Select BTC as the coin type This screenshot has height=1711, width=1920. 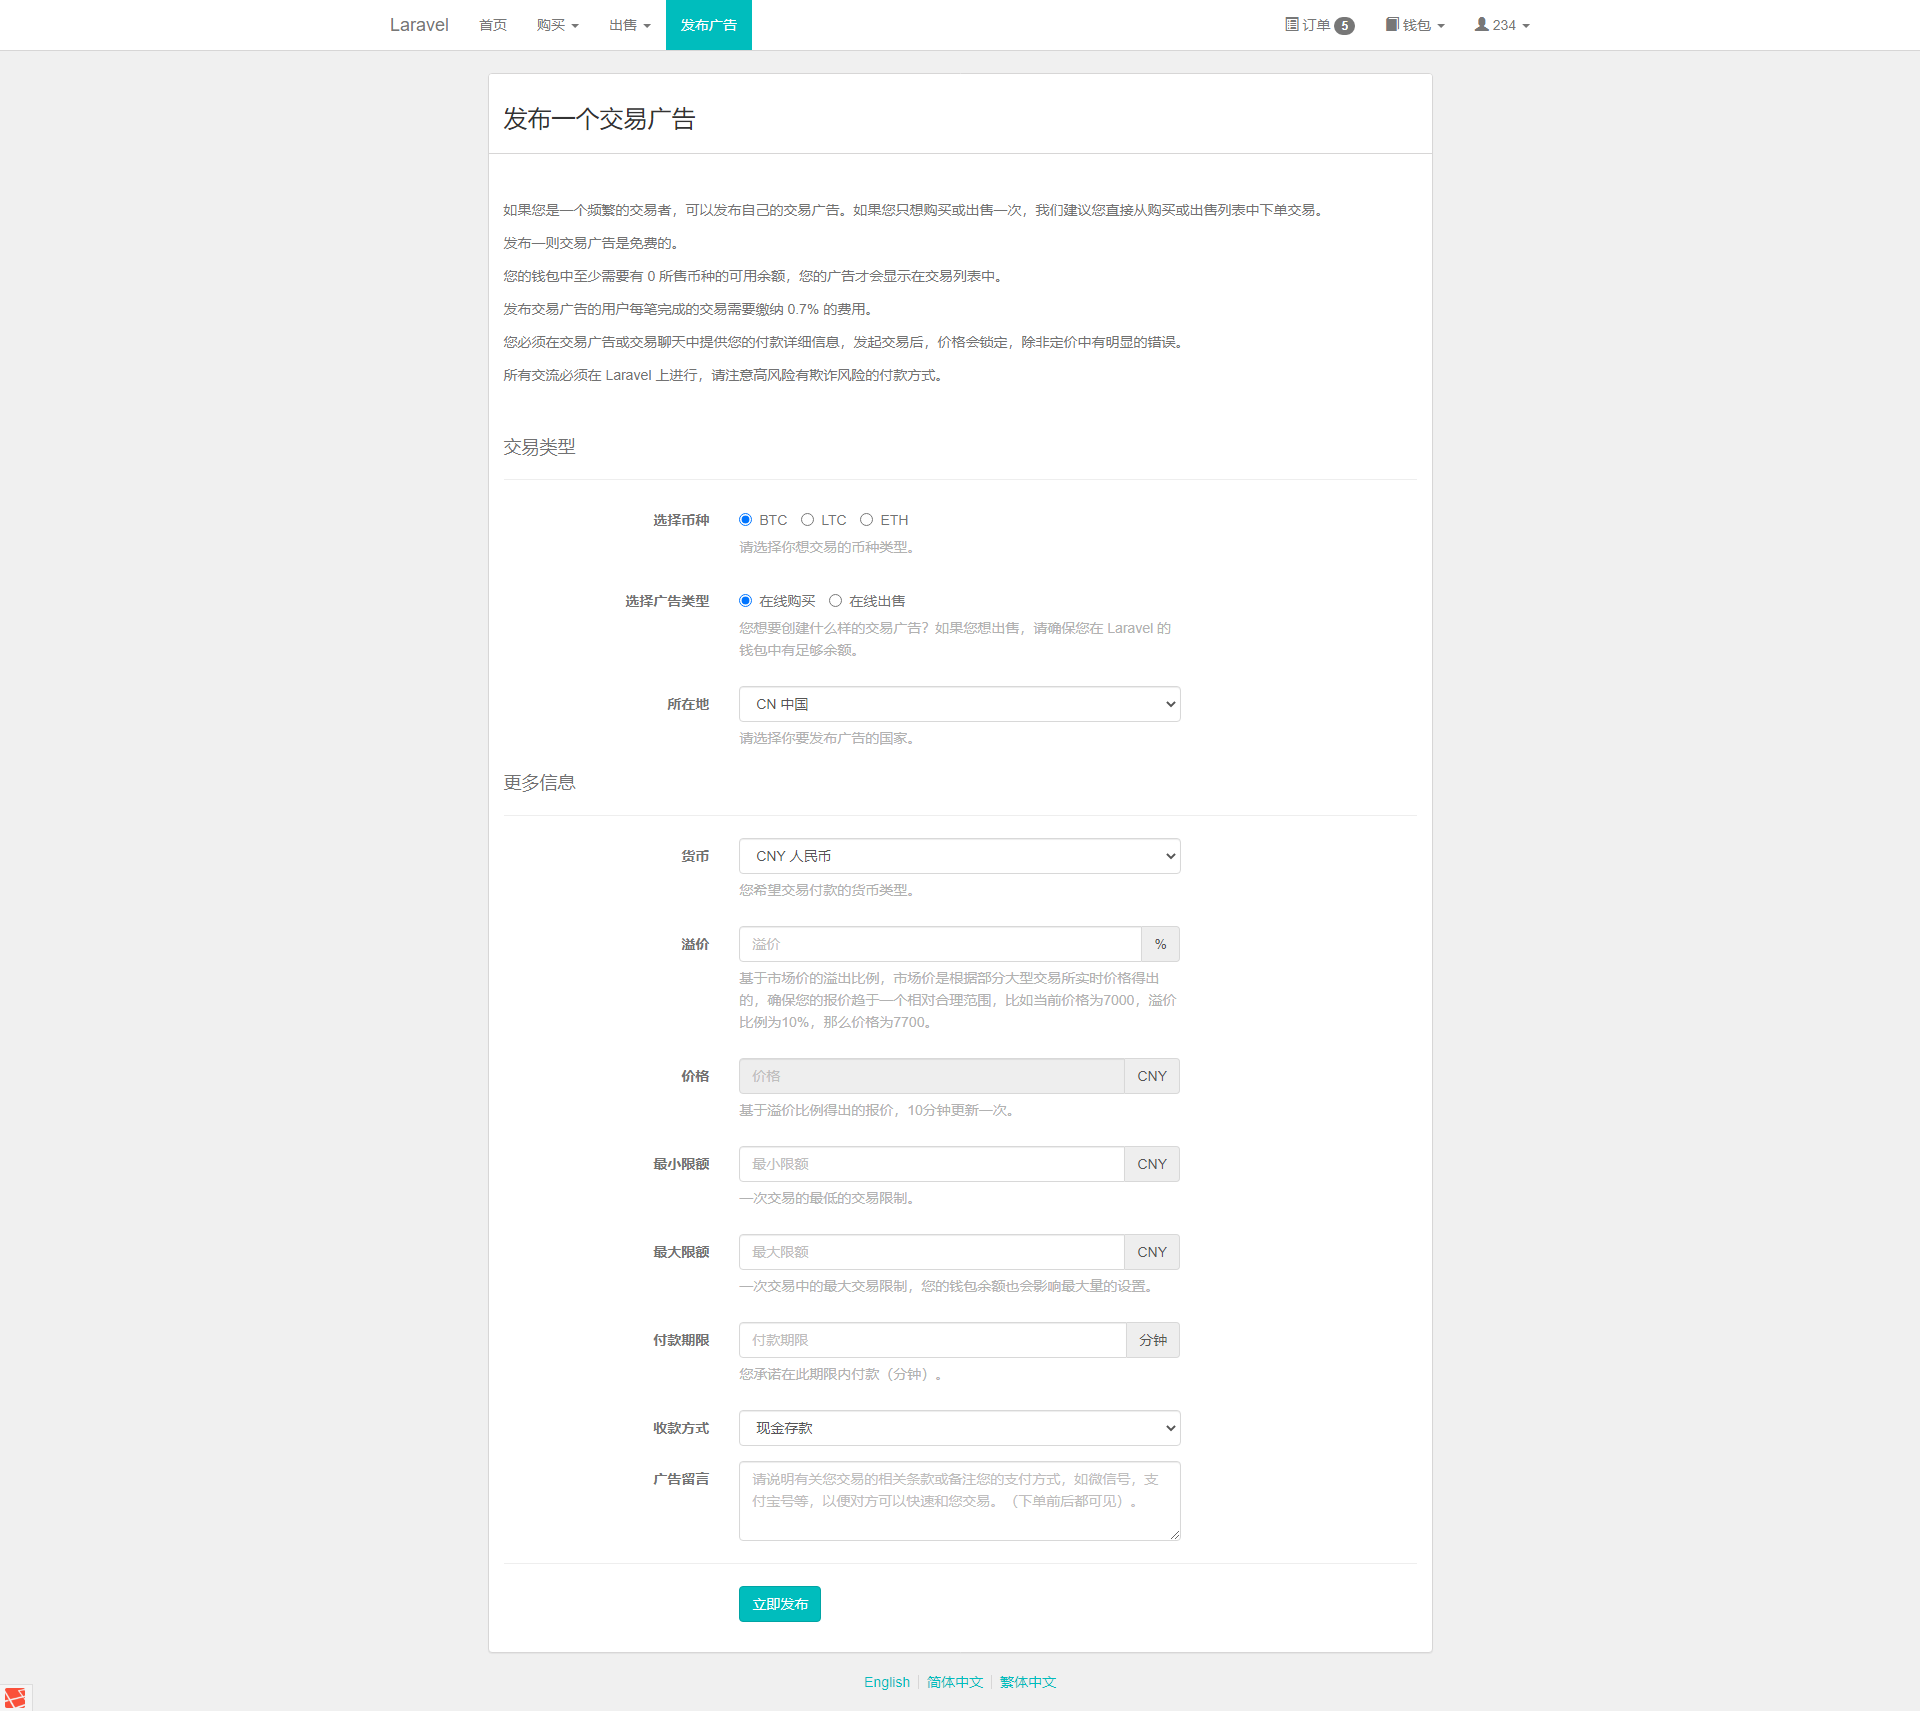(745, 520)
